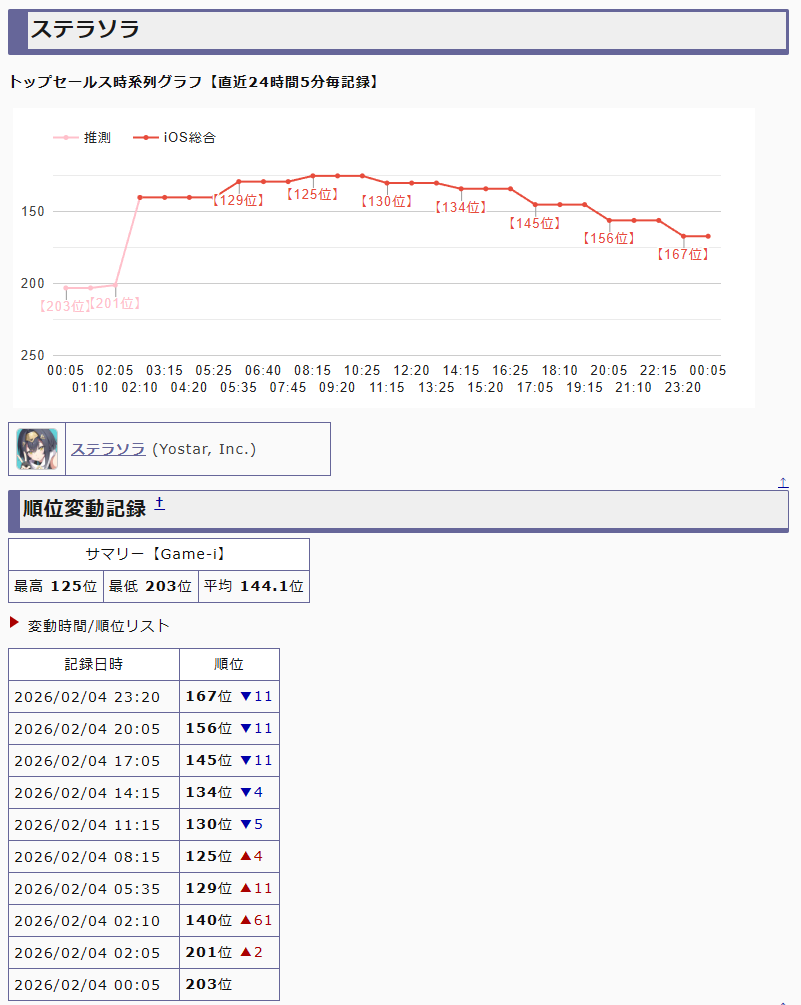The width and height of the screenshot is (801, 1005).
Task: Click the dagger anchor beside 順位変動記録
Action: click(x=159, y=505)
